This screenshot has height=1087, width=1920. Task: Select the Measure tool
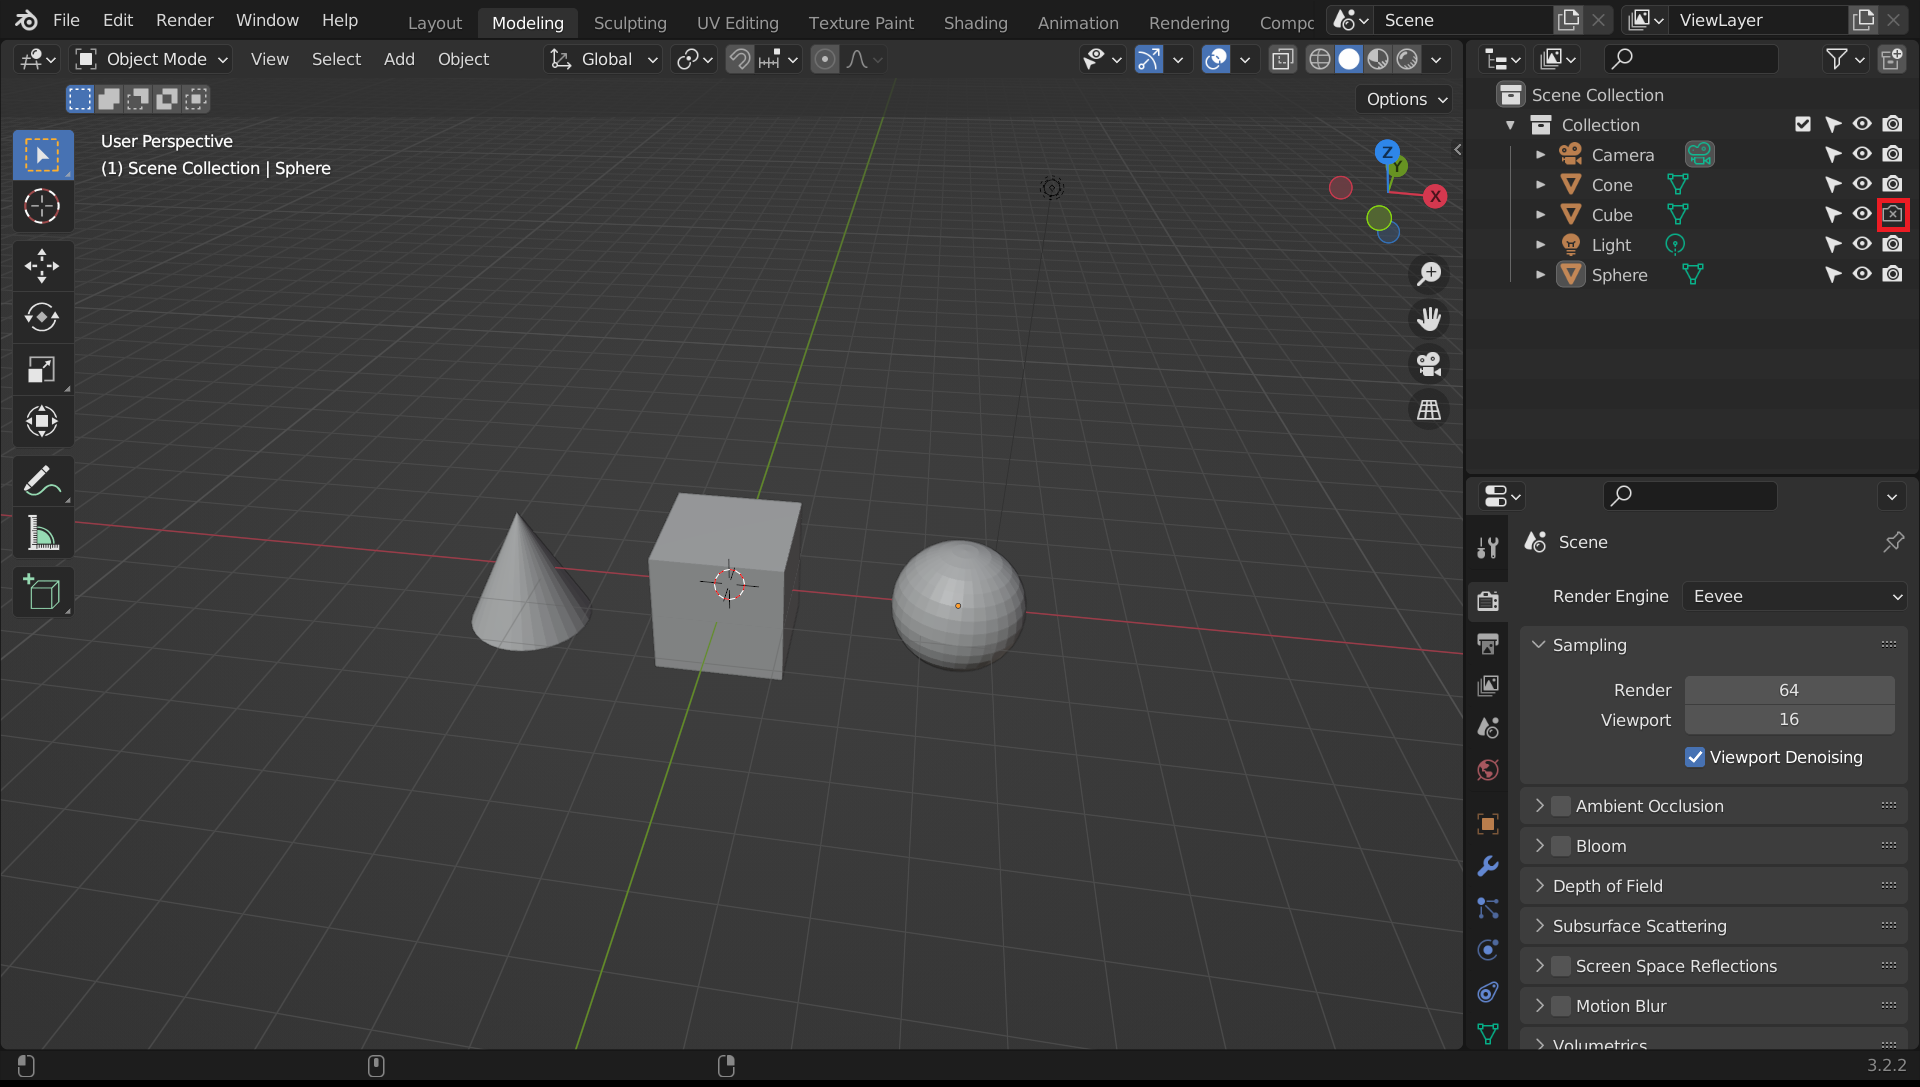click(42, 533)
